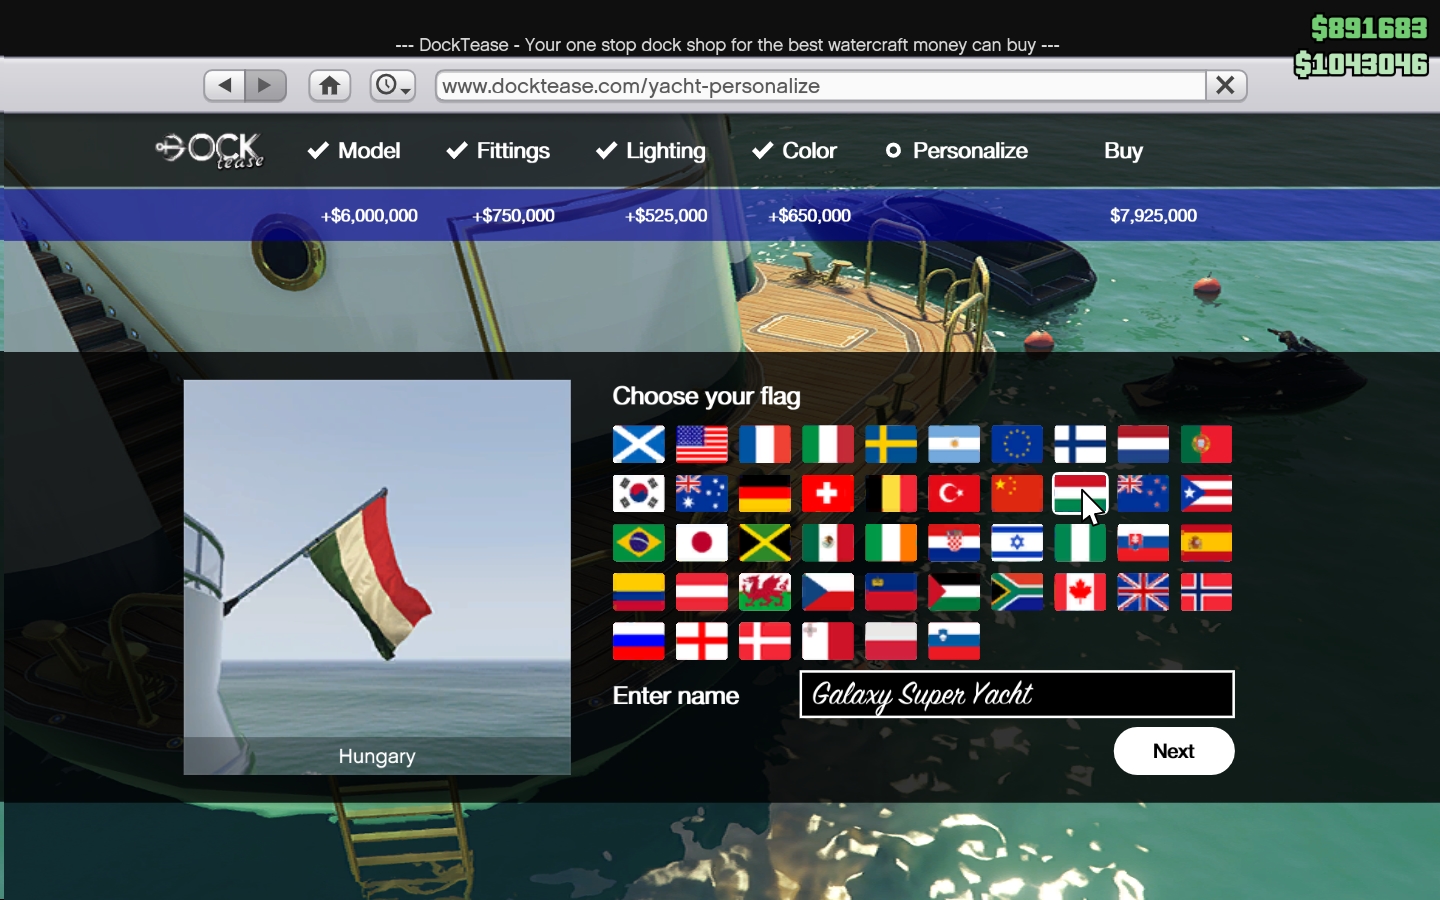Pick the Switzerland flag

(x=827, y=494)
